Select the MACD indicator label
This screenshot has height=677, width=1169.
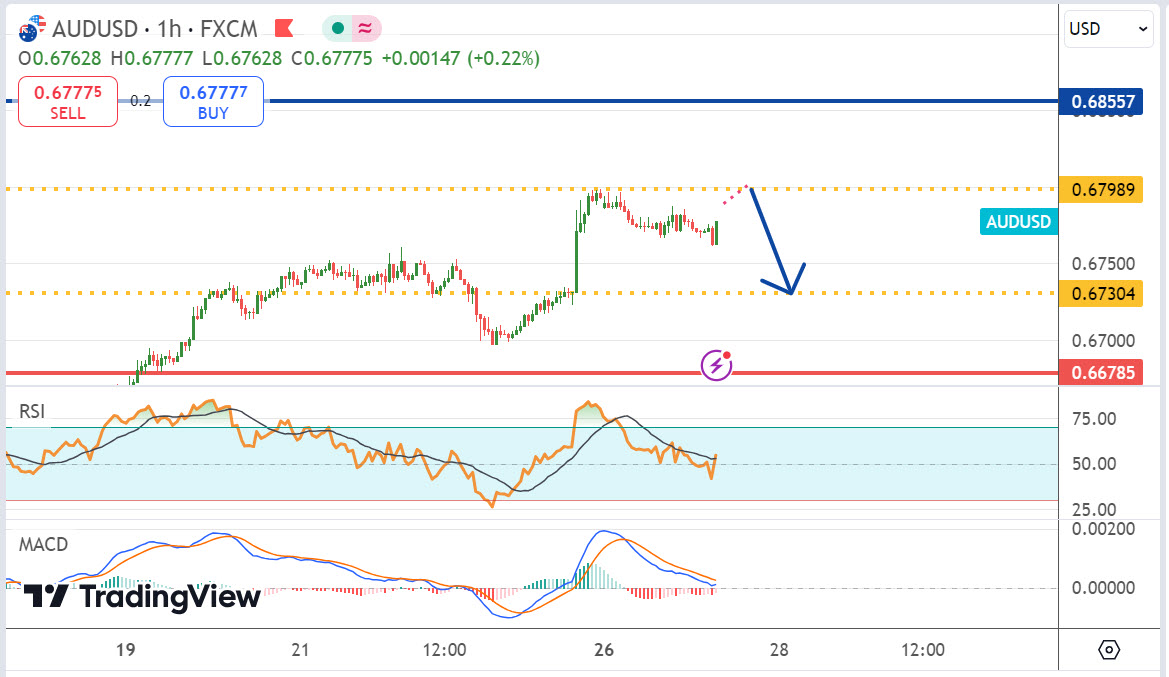(43, 545)
